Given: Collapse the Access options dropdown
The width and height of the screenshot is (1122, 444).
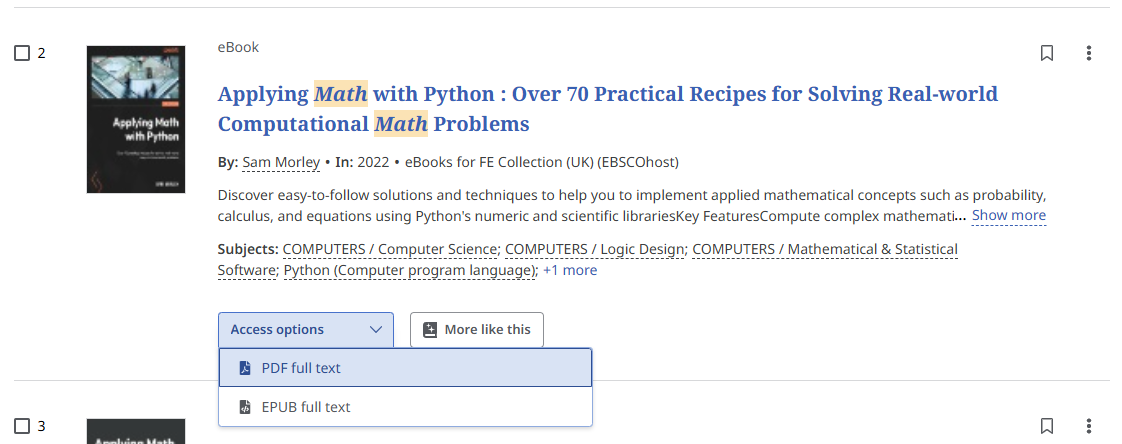Looking at the screenshot, I should [x=306, y=330].
